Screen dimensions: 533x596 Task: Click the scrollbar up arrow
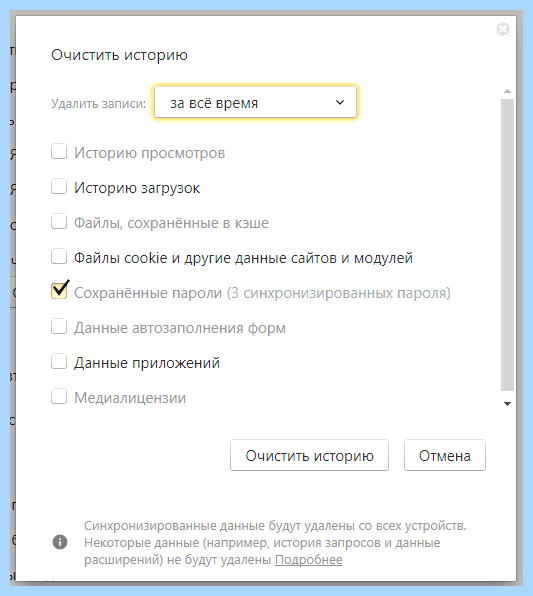point(507,91)
